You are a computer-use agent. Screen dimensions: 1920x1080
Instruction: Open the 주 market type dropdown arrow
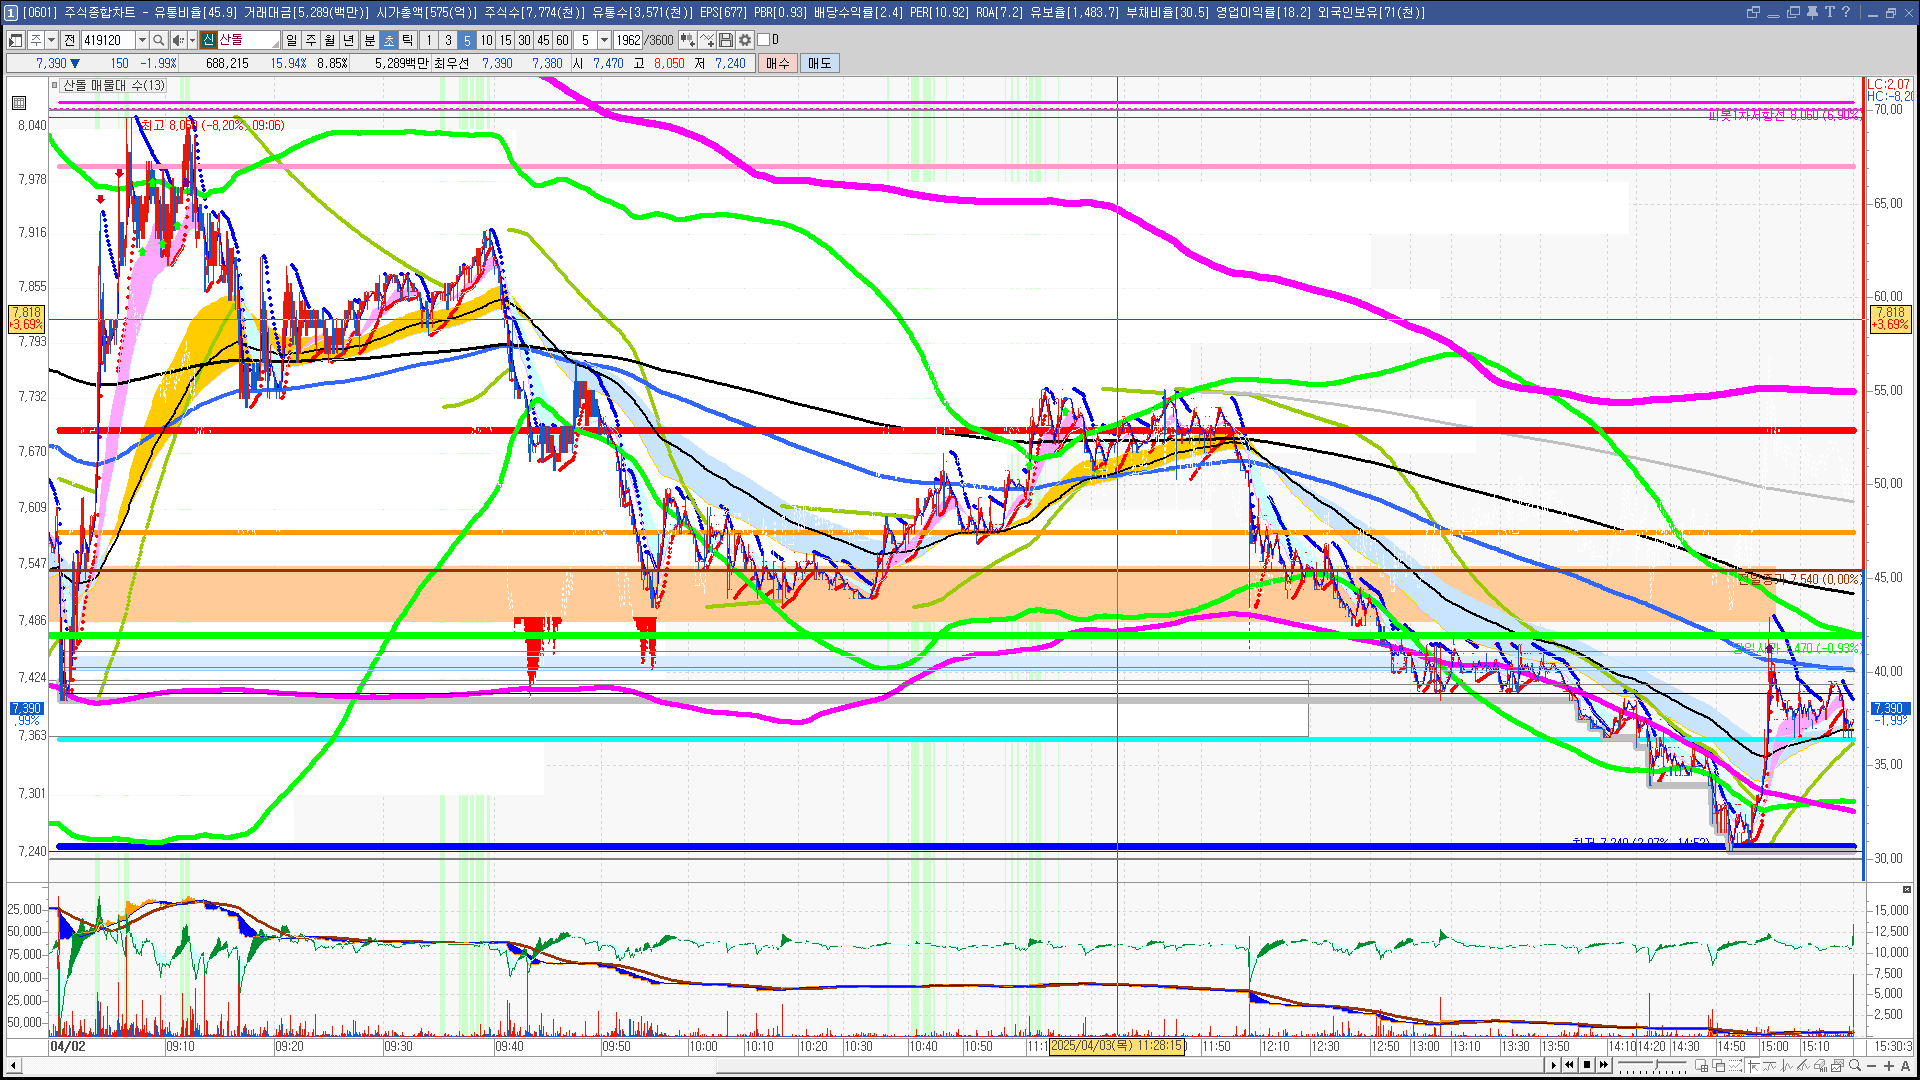click(51, 40)
